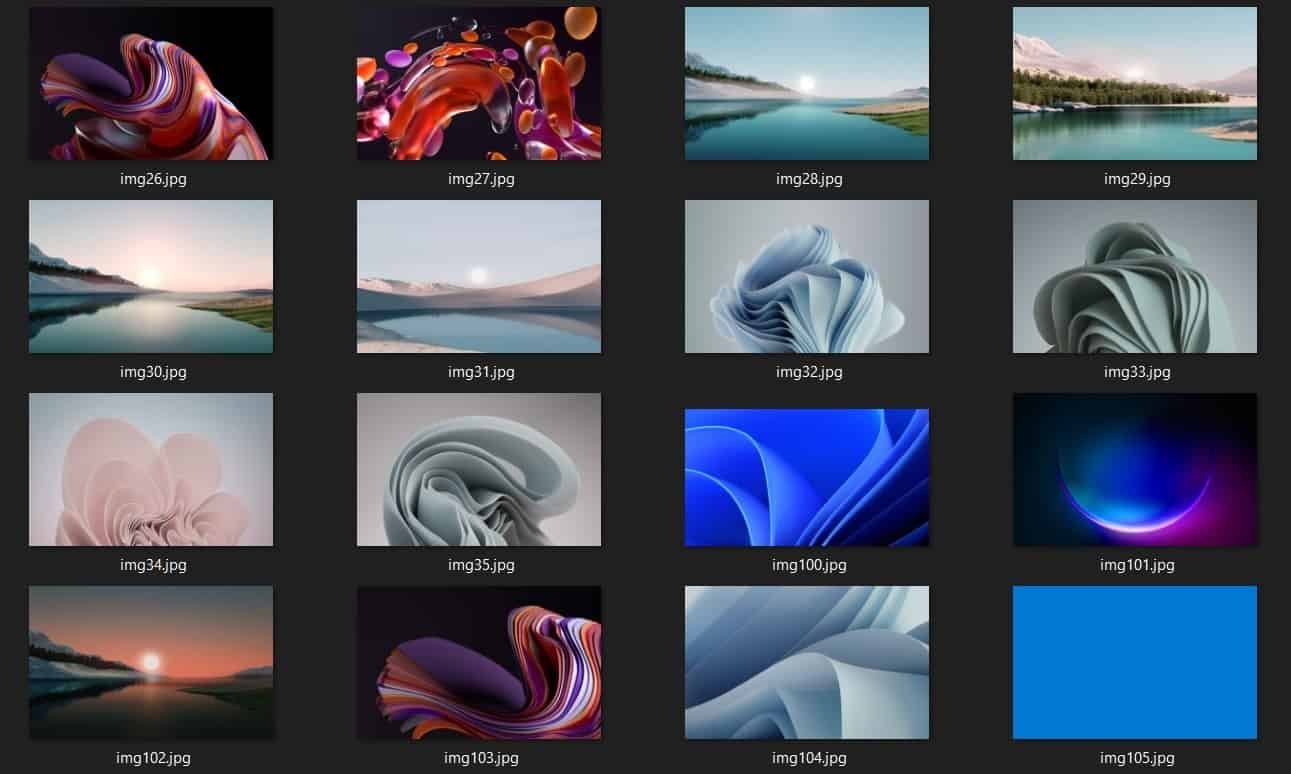This screenshot has width=1291, height=774.
Task: Select the img32.jpg blue bloom thumbnail
Action: pos(807,276)
